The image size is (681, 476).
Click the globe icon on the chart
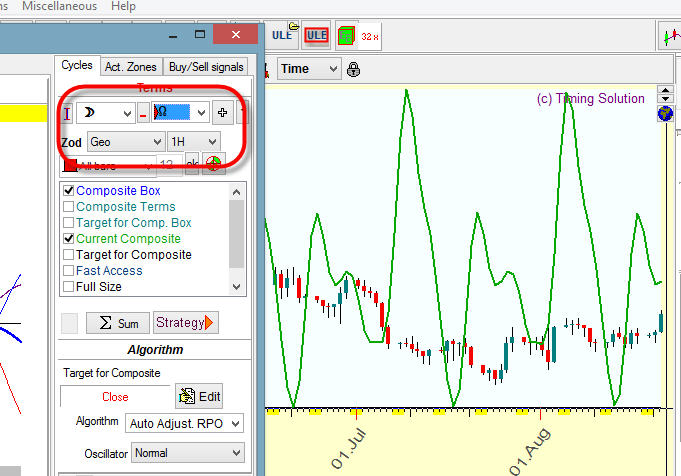pos(665,114)
